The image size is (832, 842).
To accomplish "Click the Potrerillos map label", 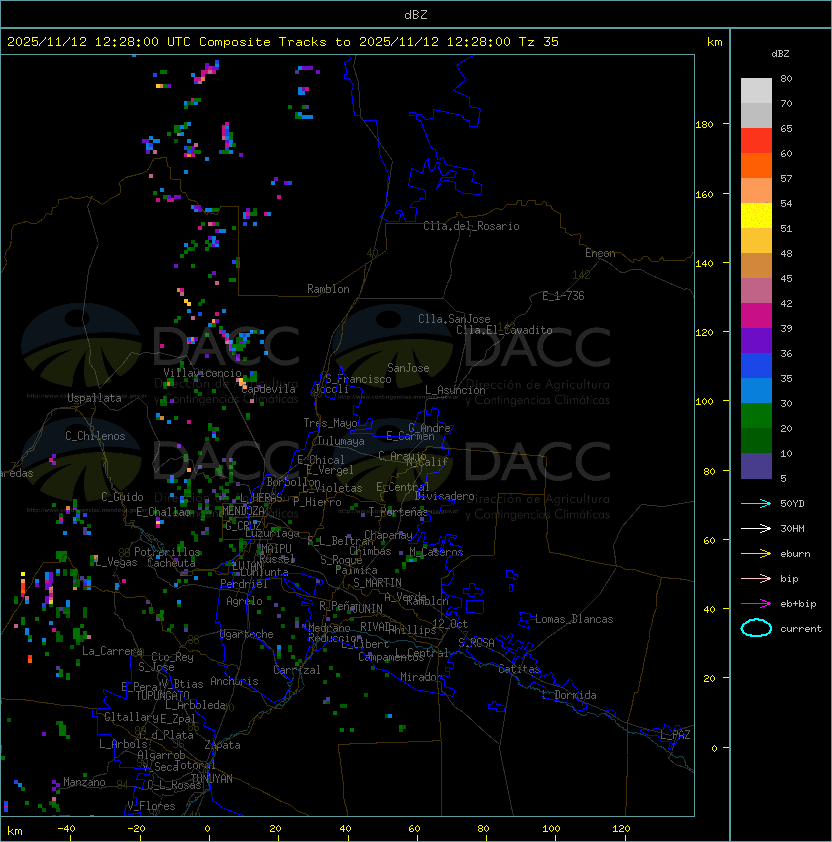I will click(x=167, y=552).
